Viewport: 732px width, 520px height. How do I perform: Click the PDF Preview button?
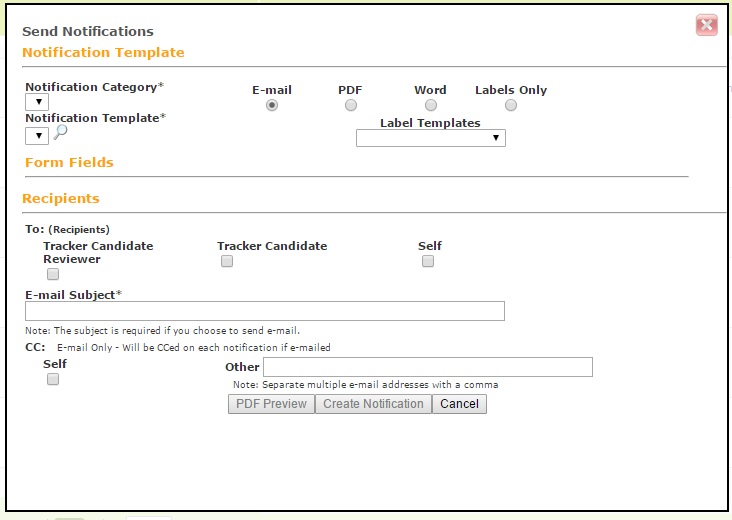click(x=271, y=404)
